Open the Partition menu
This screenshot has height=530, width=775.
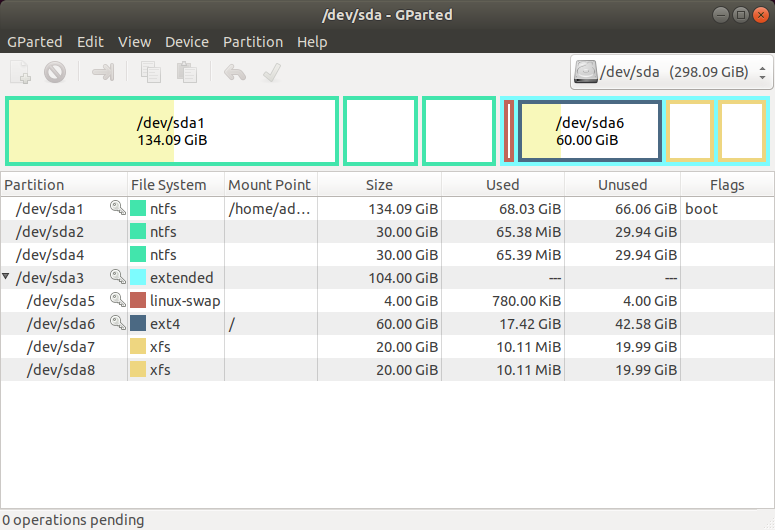252,42
